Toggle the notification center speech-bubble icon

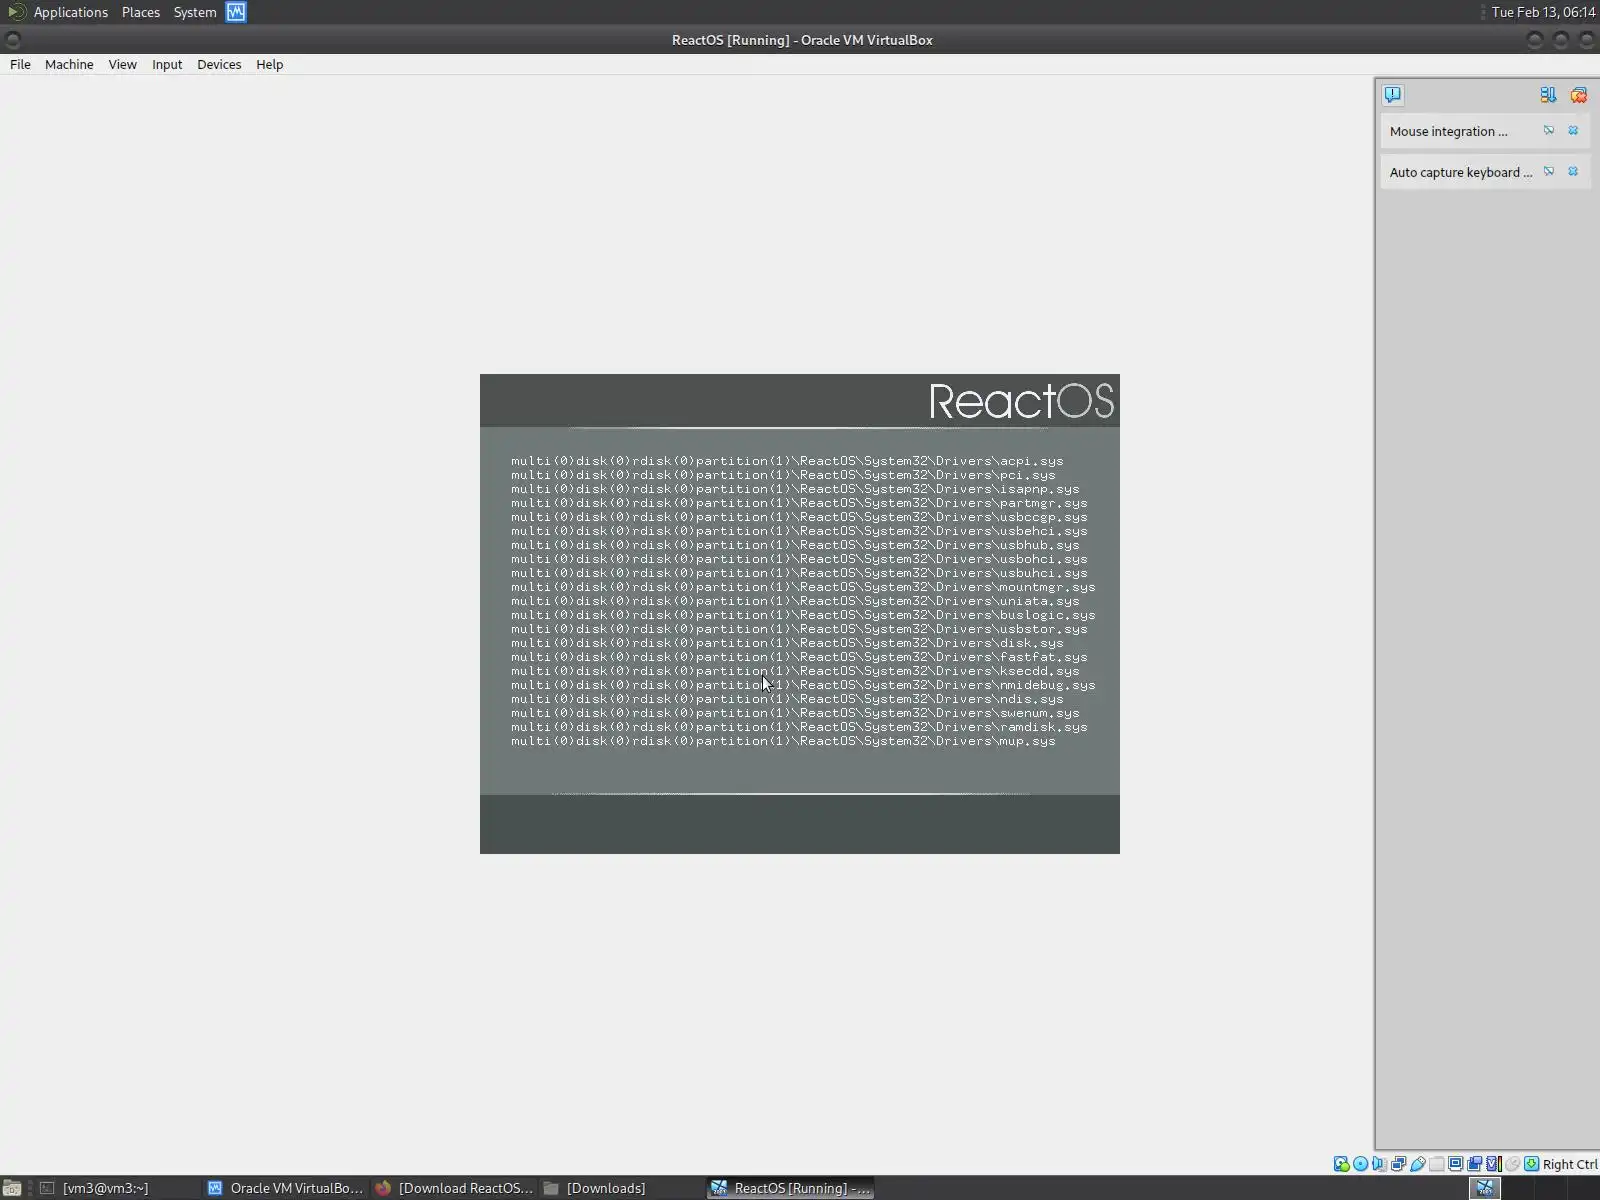point(1393,95)
